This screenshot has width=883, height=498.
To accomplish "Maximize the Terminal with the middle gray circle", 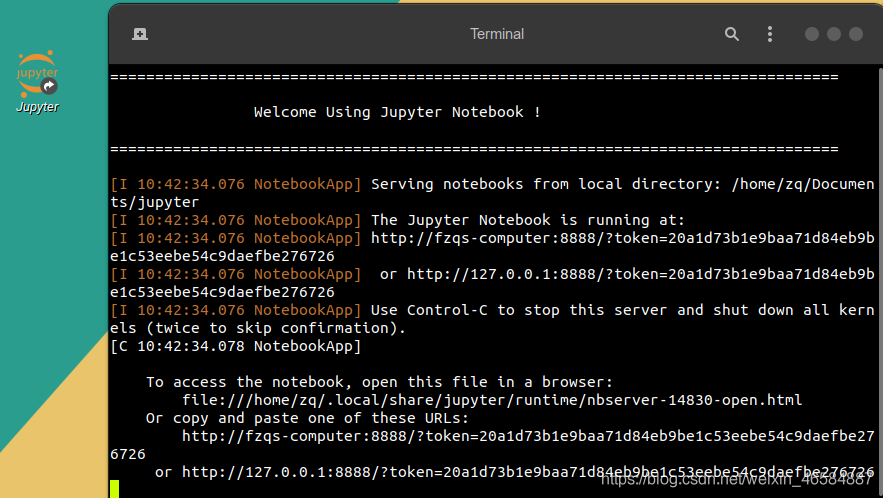I will (833, 34).
